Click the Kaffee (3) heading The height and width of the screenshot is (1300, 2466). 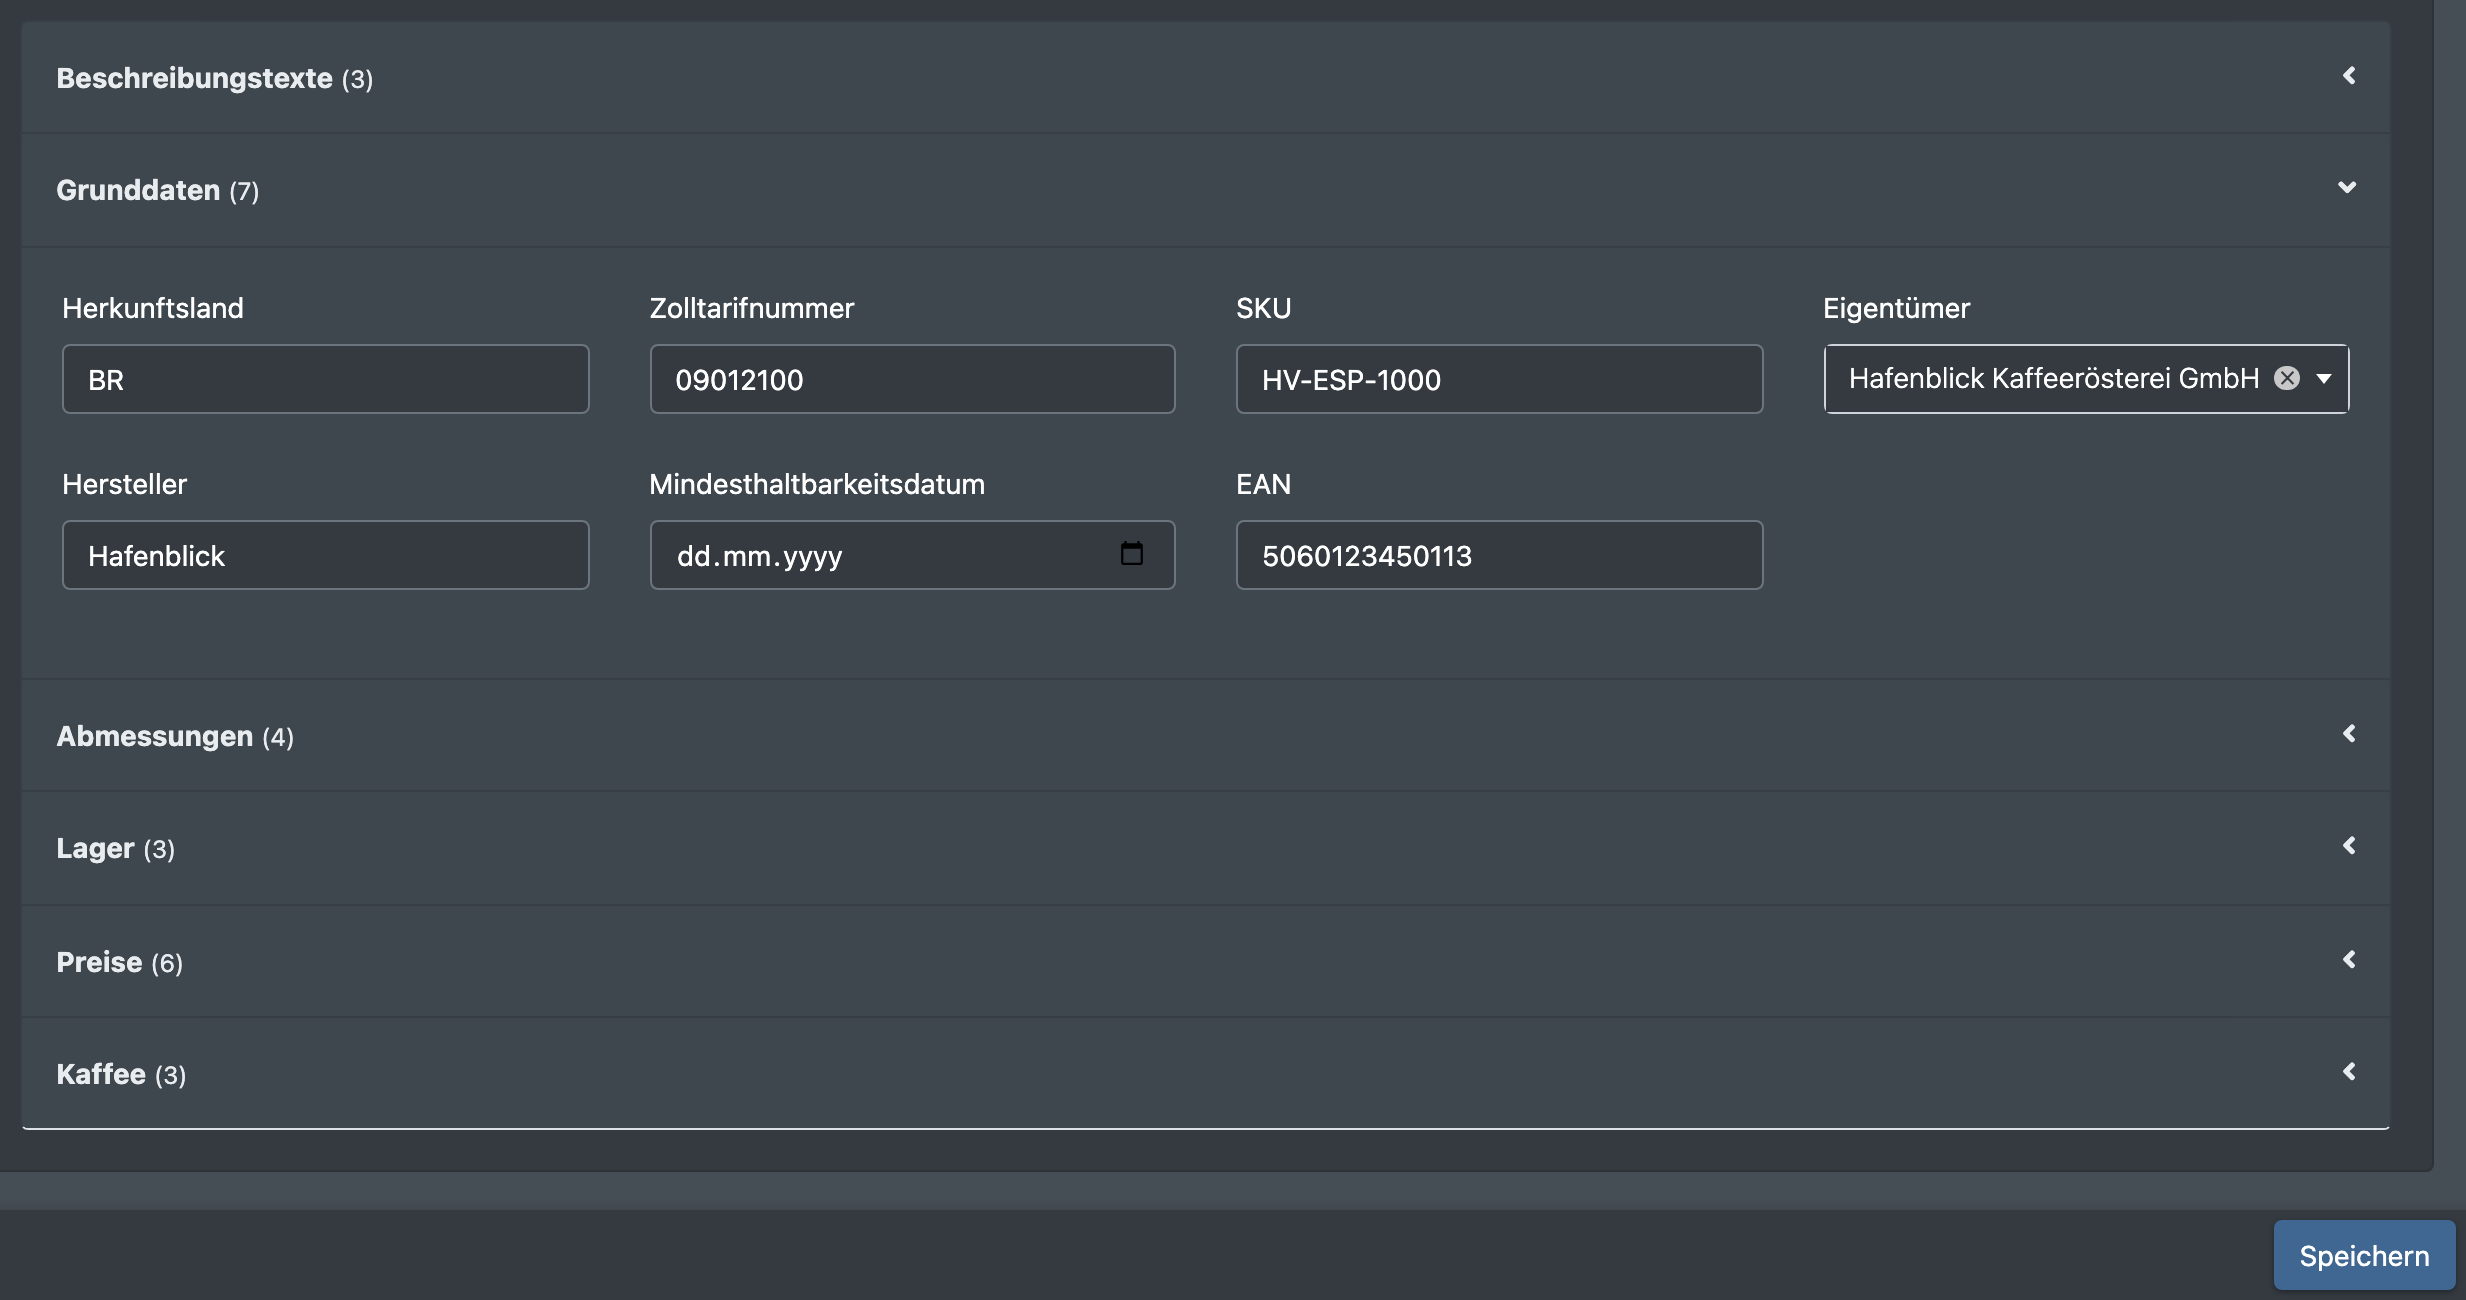click(x=121, y=1074)
